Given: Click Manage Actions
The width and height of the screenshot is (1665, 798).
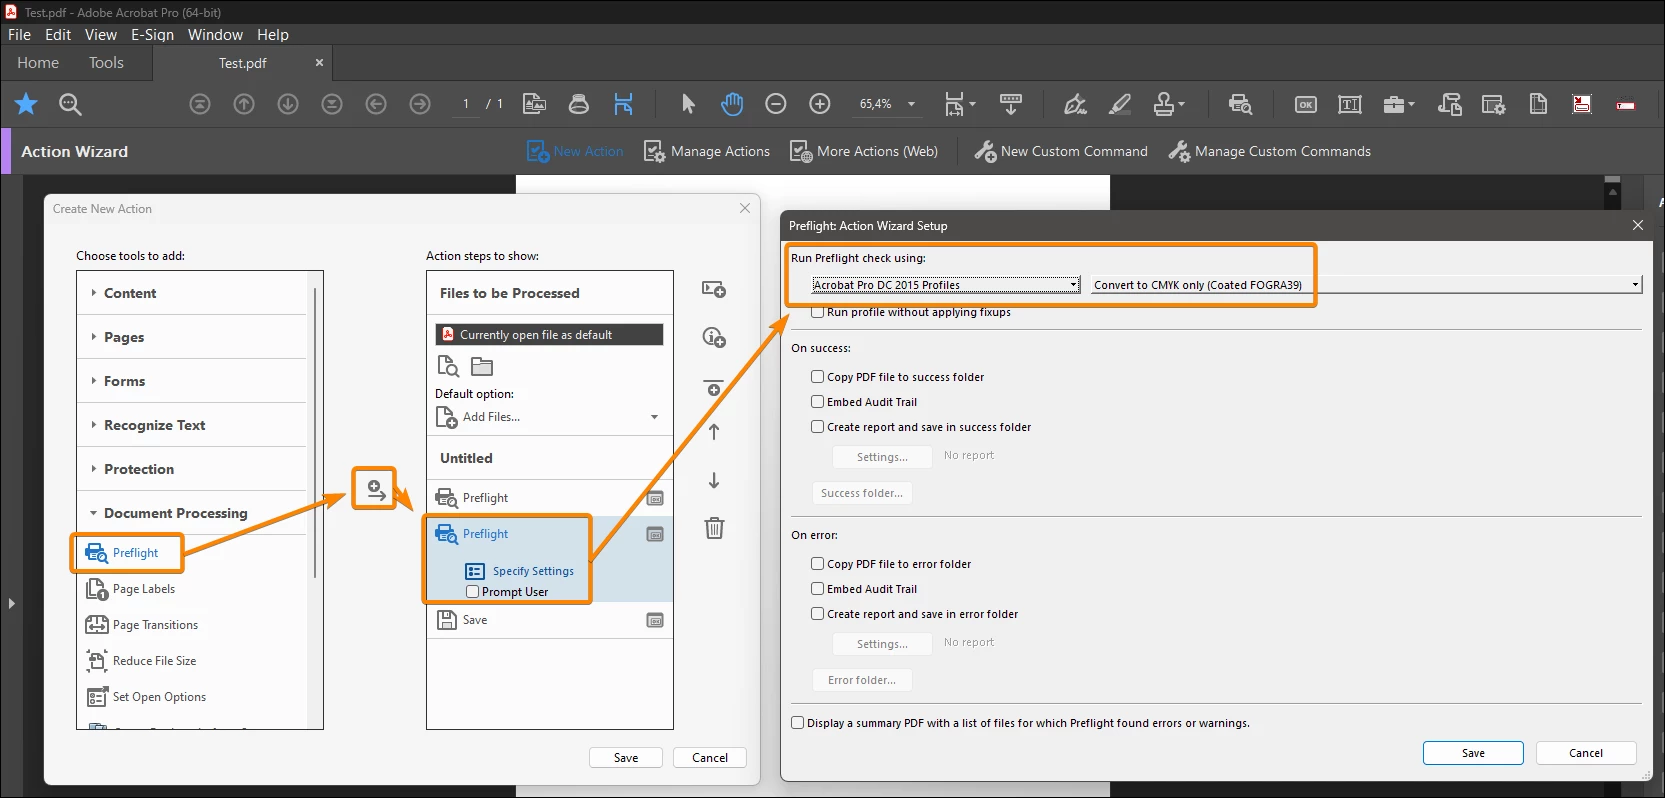Looking at the screenshot, I should 707,151.
